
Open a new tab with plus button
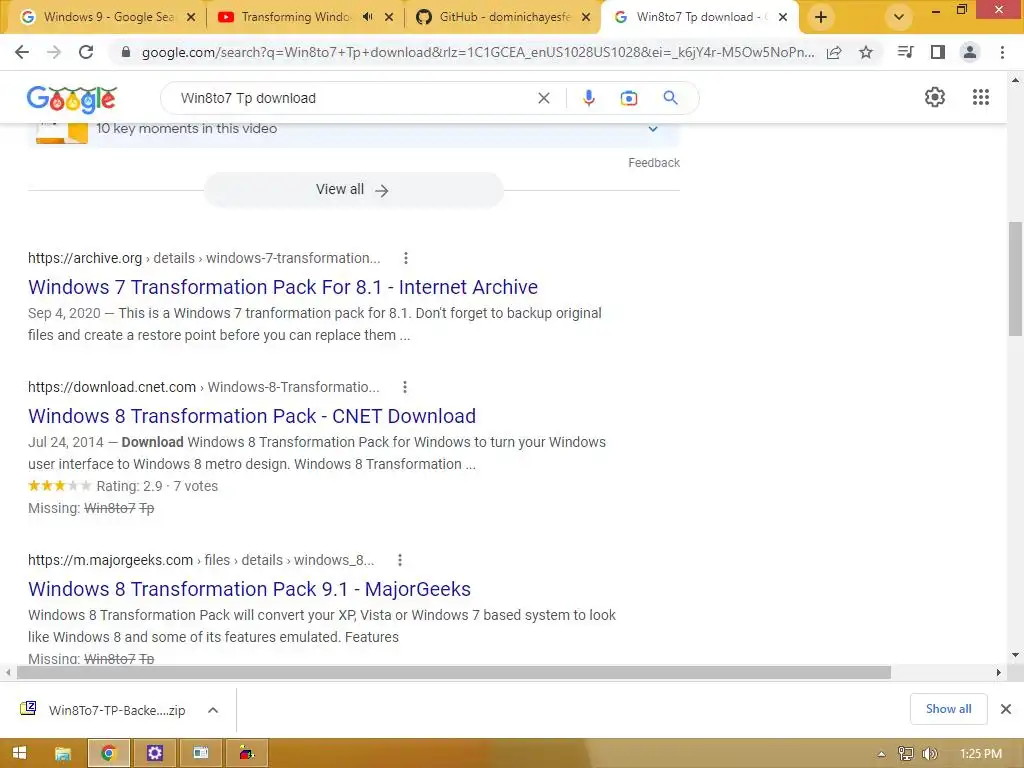click(x=821, y=17)
